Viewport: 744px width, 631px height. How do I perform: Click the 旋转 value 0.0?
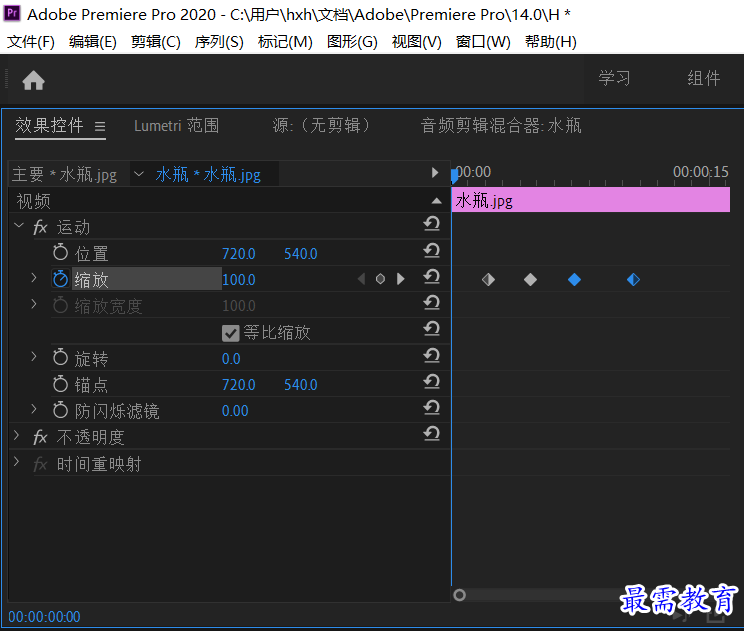231,359
